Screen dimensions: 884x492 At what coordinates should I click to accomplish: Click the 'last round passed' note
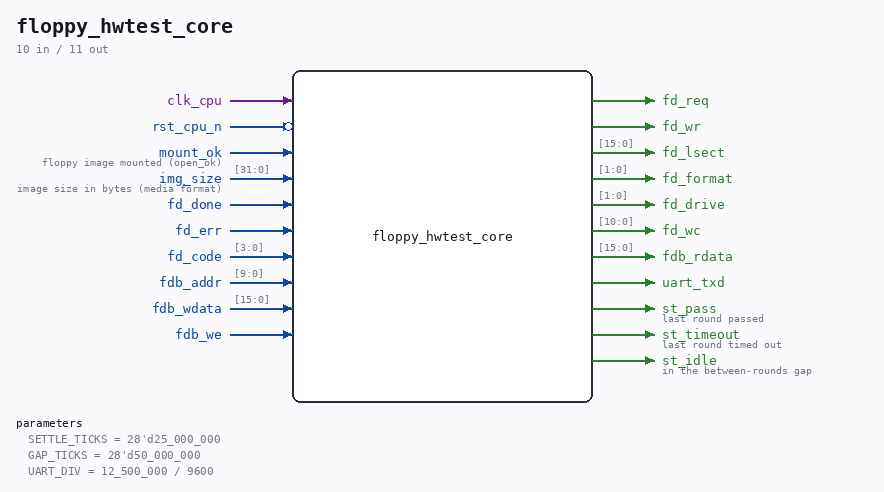(713, 319)
